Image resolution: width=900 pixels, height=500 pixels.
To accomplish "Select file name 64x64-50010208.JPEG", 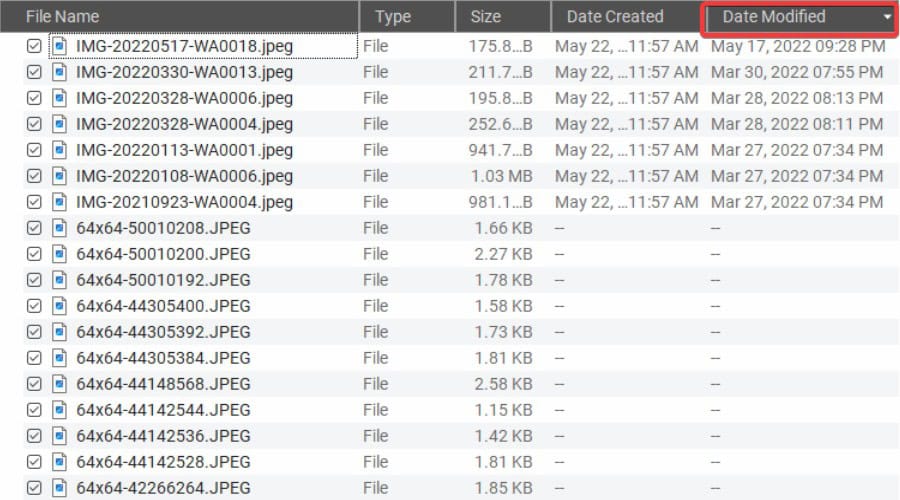I will tap(163, 228).
